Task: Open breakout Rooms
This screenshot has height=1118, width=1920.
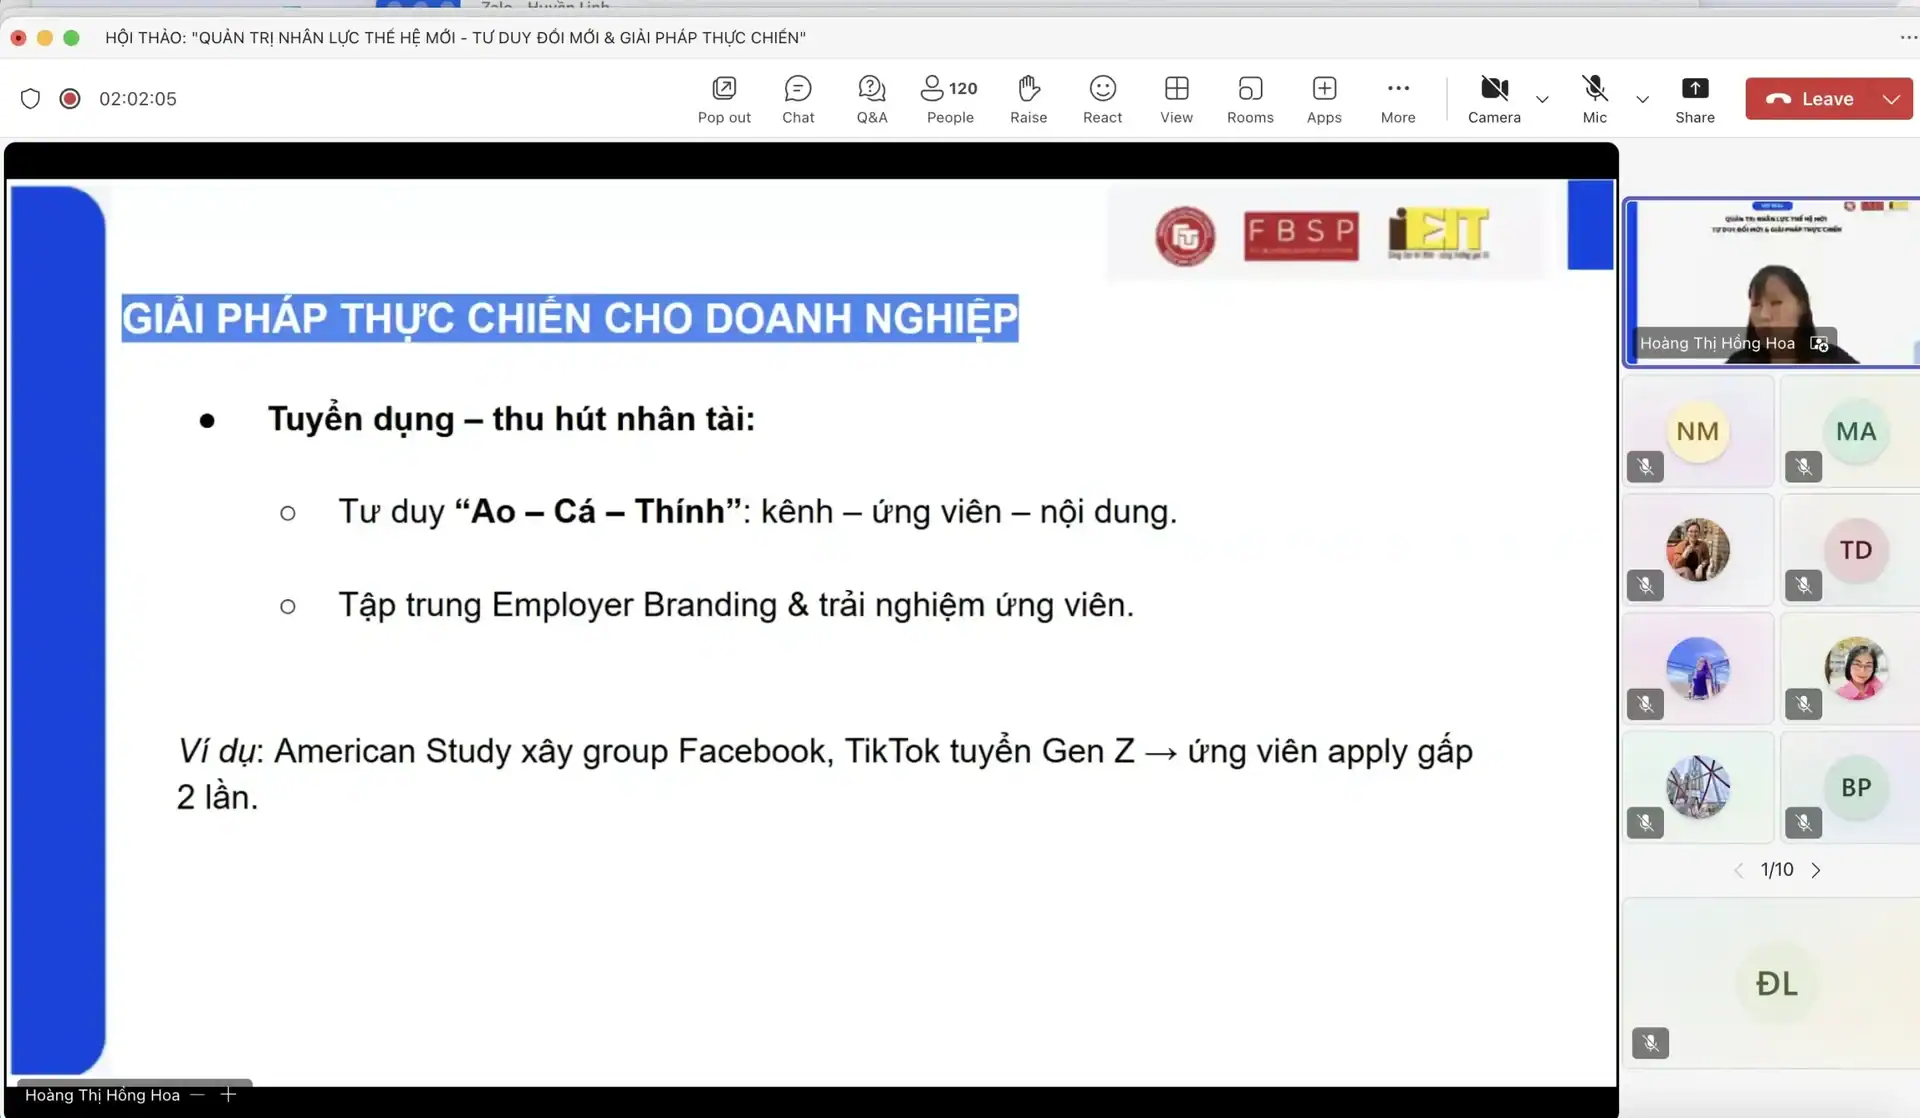Action: coord(1250,98)
